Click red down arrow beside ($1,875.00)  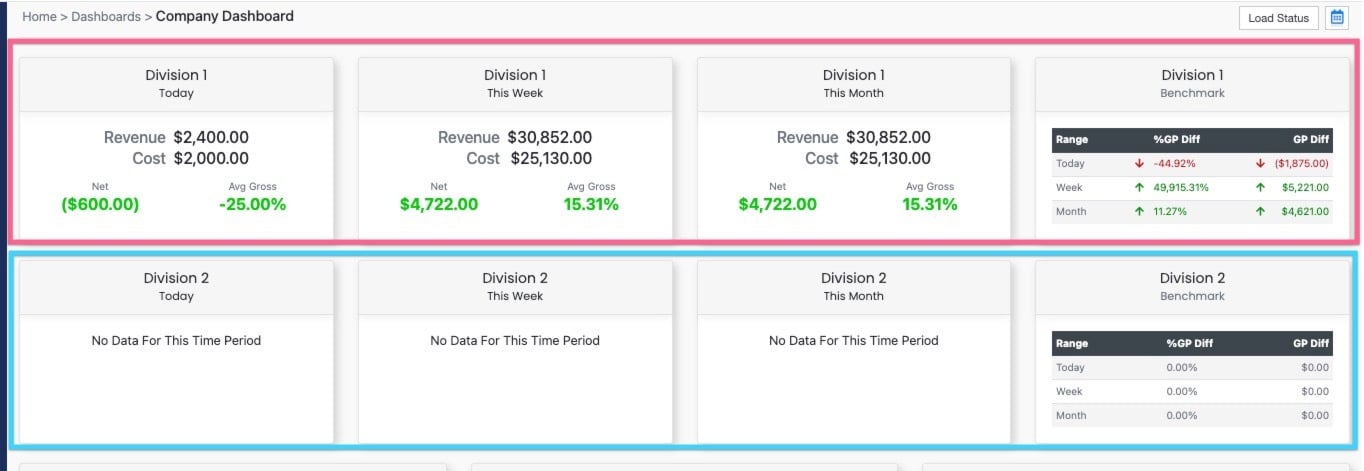1260,163
